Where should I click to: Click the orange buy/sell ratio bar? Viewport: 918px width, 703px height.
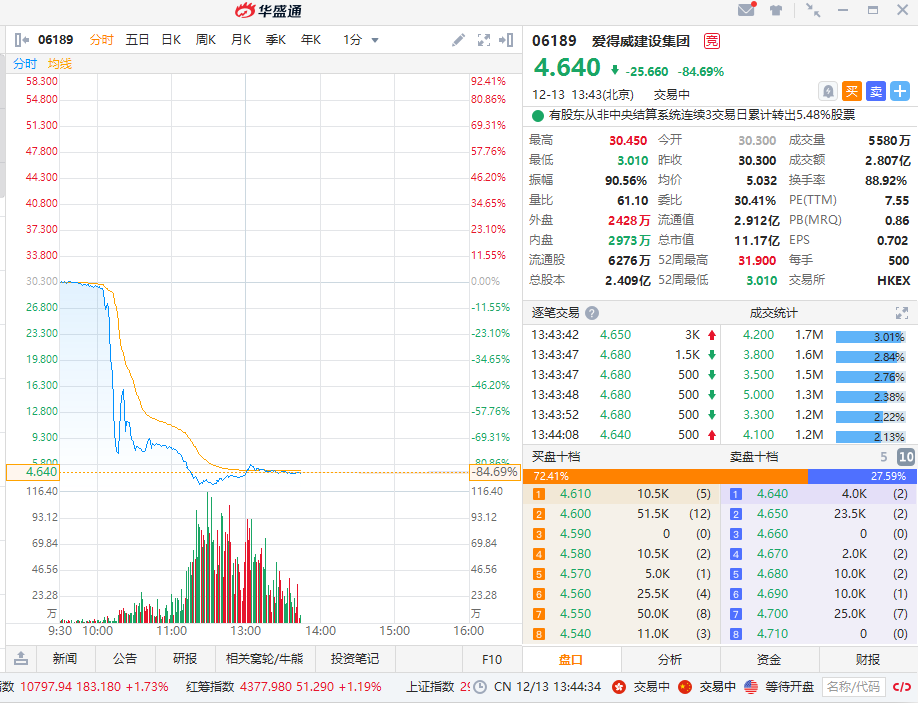coord(668,476)
